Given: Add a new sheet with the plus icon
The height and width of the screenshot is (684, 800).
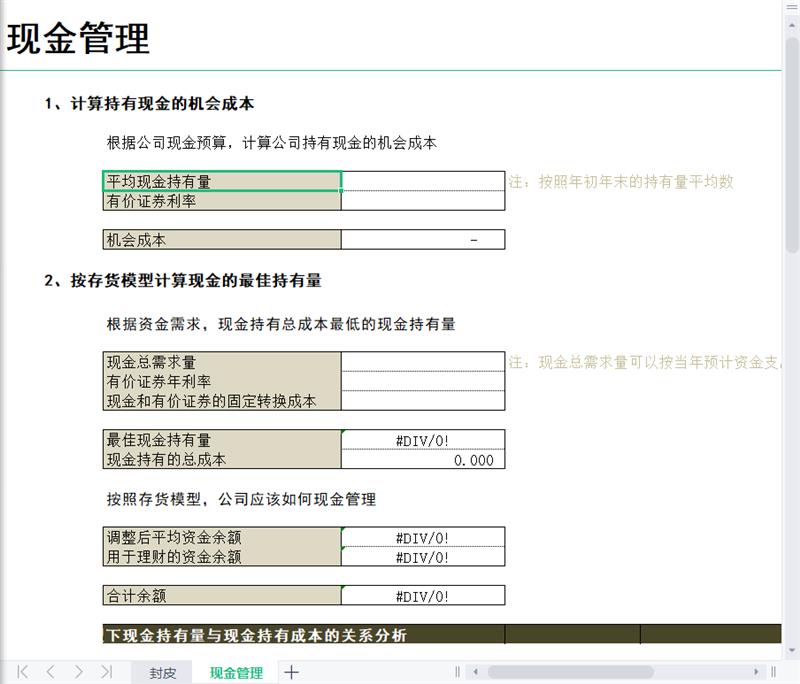Looking at the screenshot, I should pyautogui.click(x=292, y=673).
